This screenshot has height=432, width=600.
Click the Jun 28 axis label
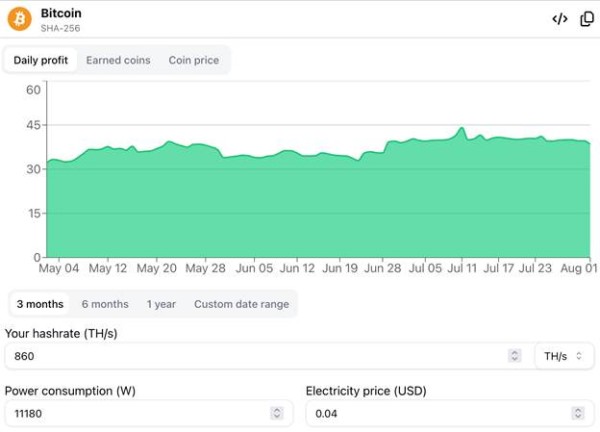(383, 268)
